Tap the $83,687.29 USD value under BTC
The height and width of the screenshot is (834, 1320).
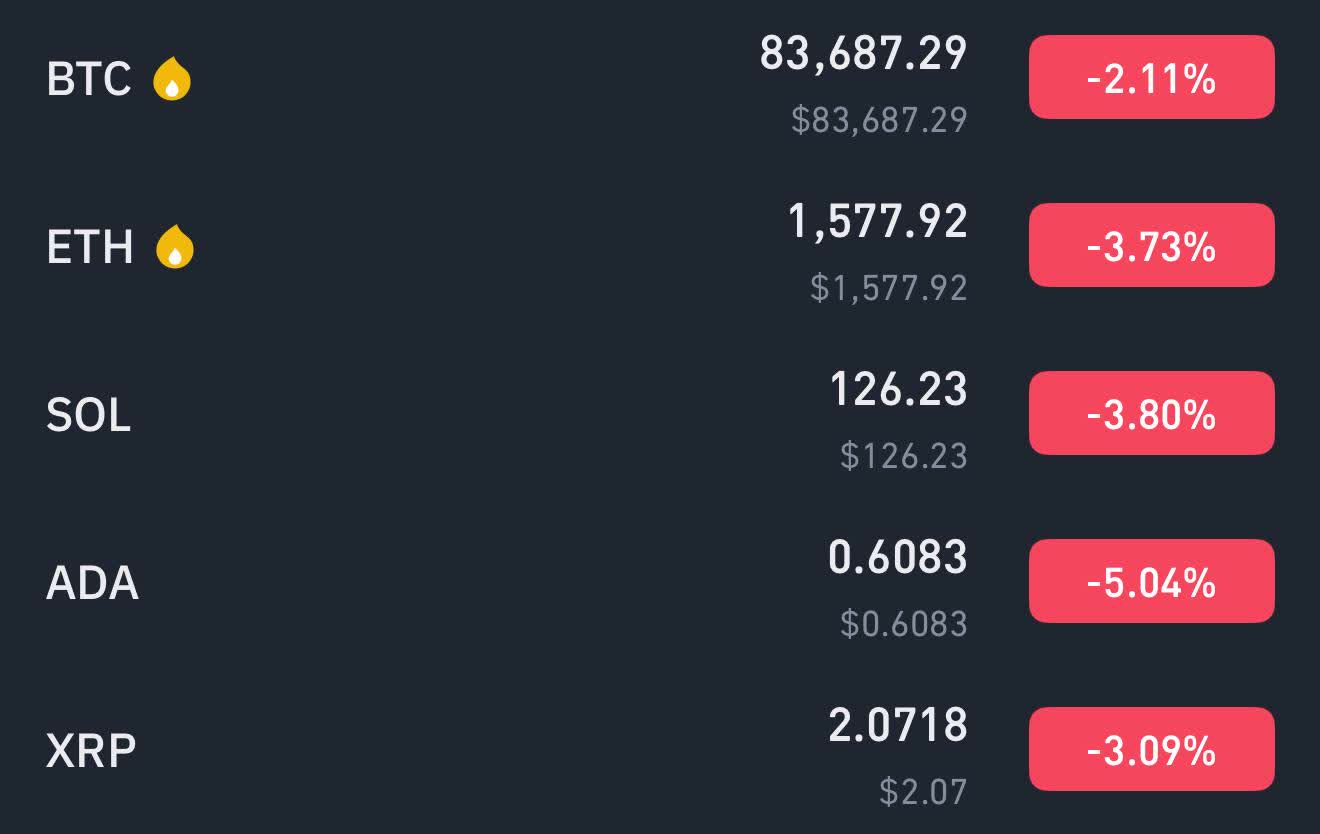pyautogui.click(x=880, y=120)
